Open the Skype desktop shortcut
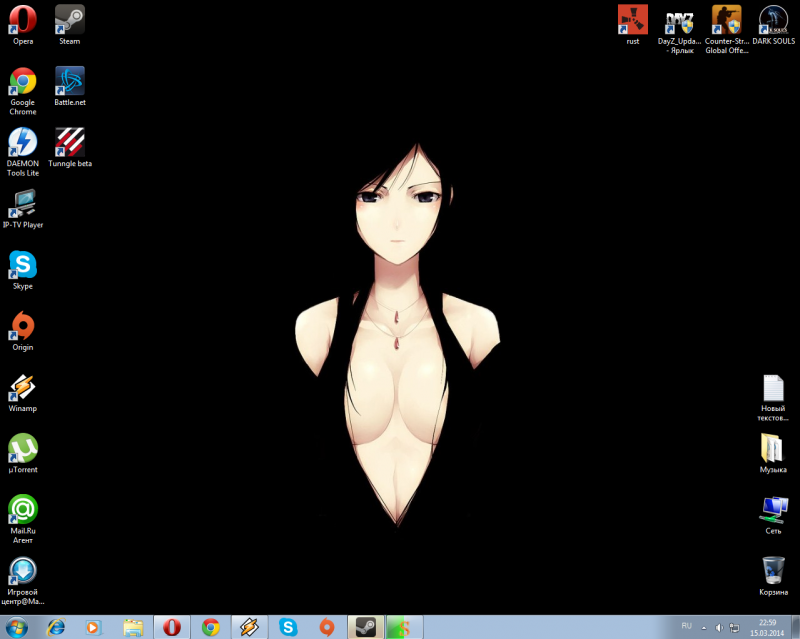This screenshot has width=800, height=639. pyautogui.click(x=22, y=269)
